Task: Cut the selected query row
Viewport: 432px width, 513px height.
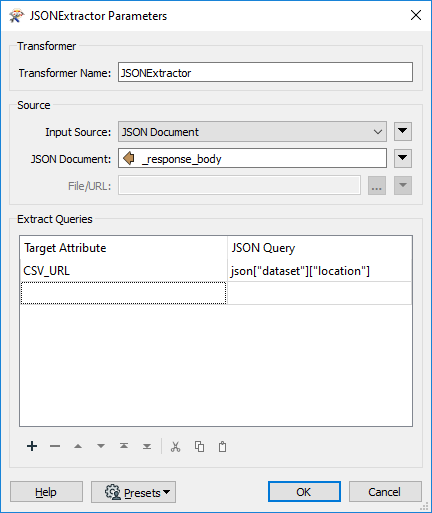Action: [x=176, y=447]
